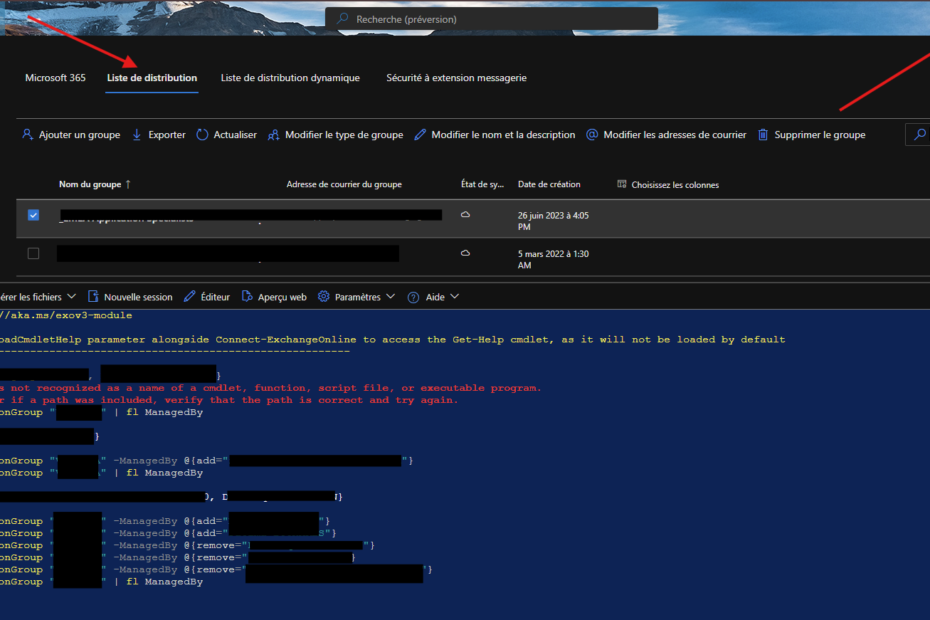Image resolution: width=930 pixels, height=620 pixels.
Task: Click Modifier le nom et la description
Action: point(494,135)
